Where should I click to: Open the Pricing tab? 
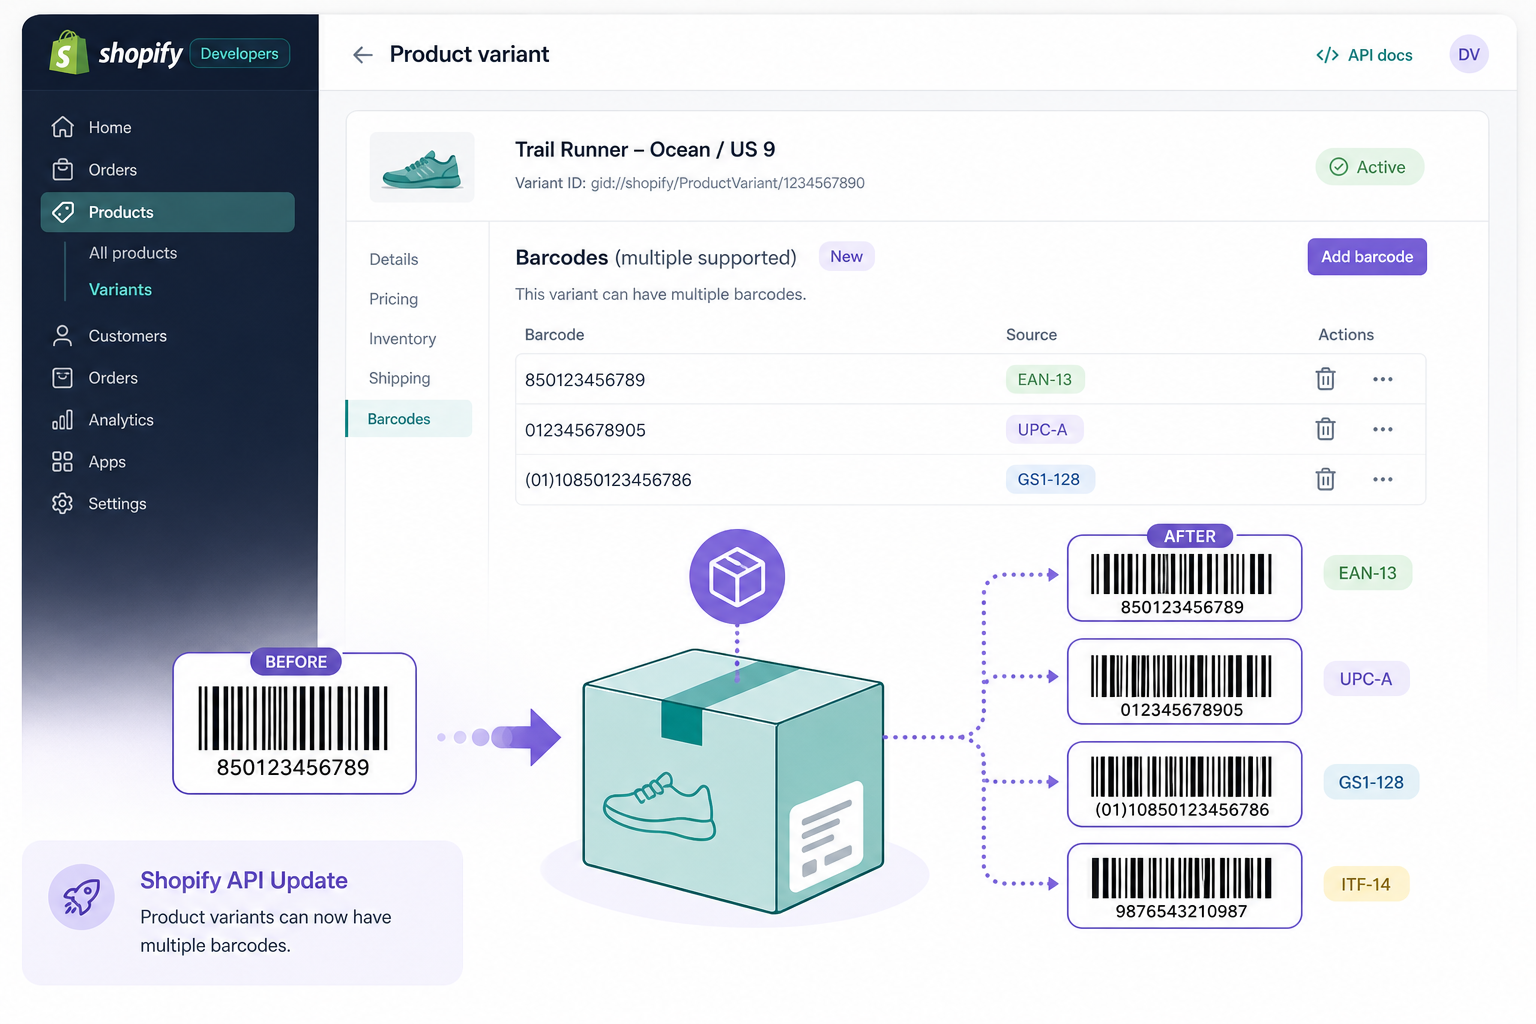coord(393,299)
